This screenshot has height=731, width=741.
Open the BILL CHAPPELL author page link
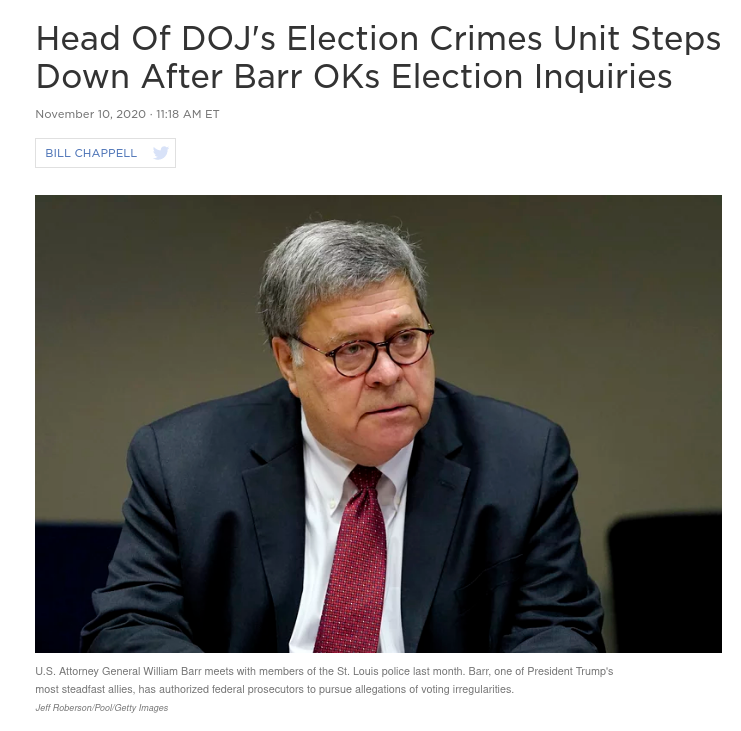[x=91, y=153]
